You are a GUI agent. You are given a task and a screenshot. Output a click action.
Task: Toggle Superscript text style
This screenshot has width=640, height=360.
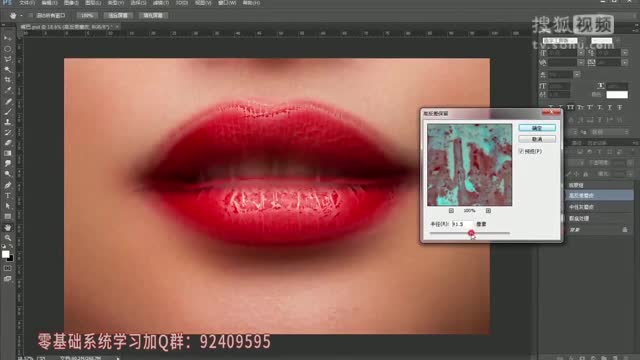click(590, 107)
